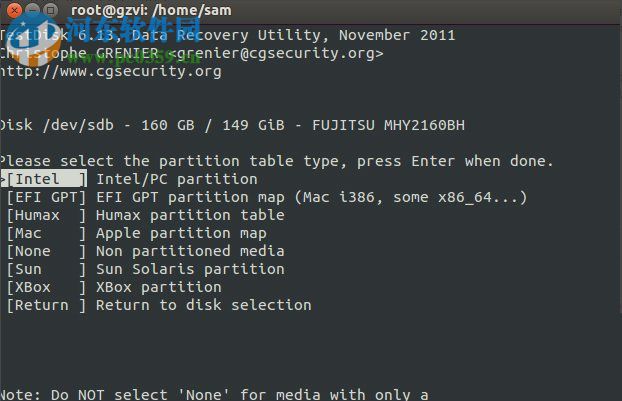Pick the [Sun] Solaris partition option
This screenshot has width=622, height=401.
click(x=46, y=269)
